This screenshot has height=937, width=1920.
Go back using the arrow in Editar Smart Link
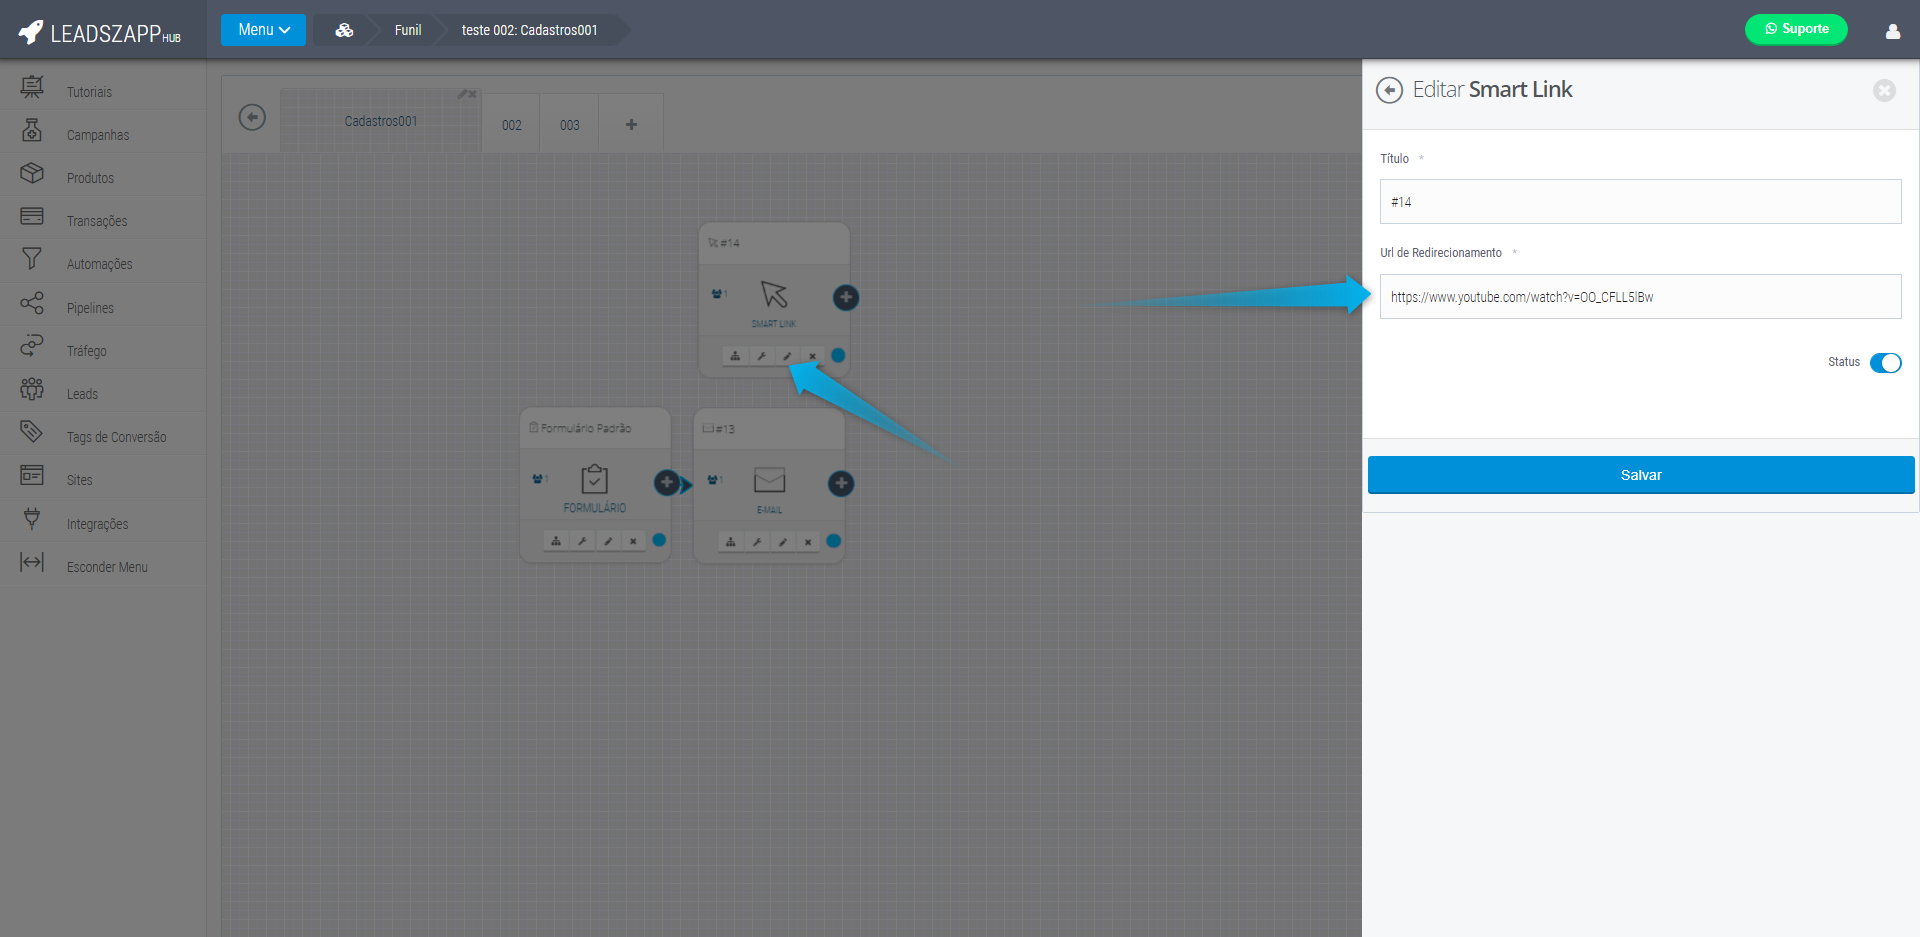(x=1389, y=90)
